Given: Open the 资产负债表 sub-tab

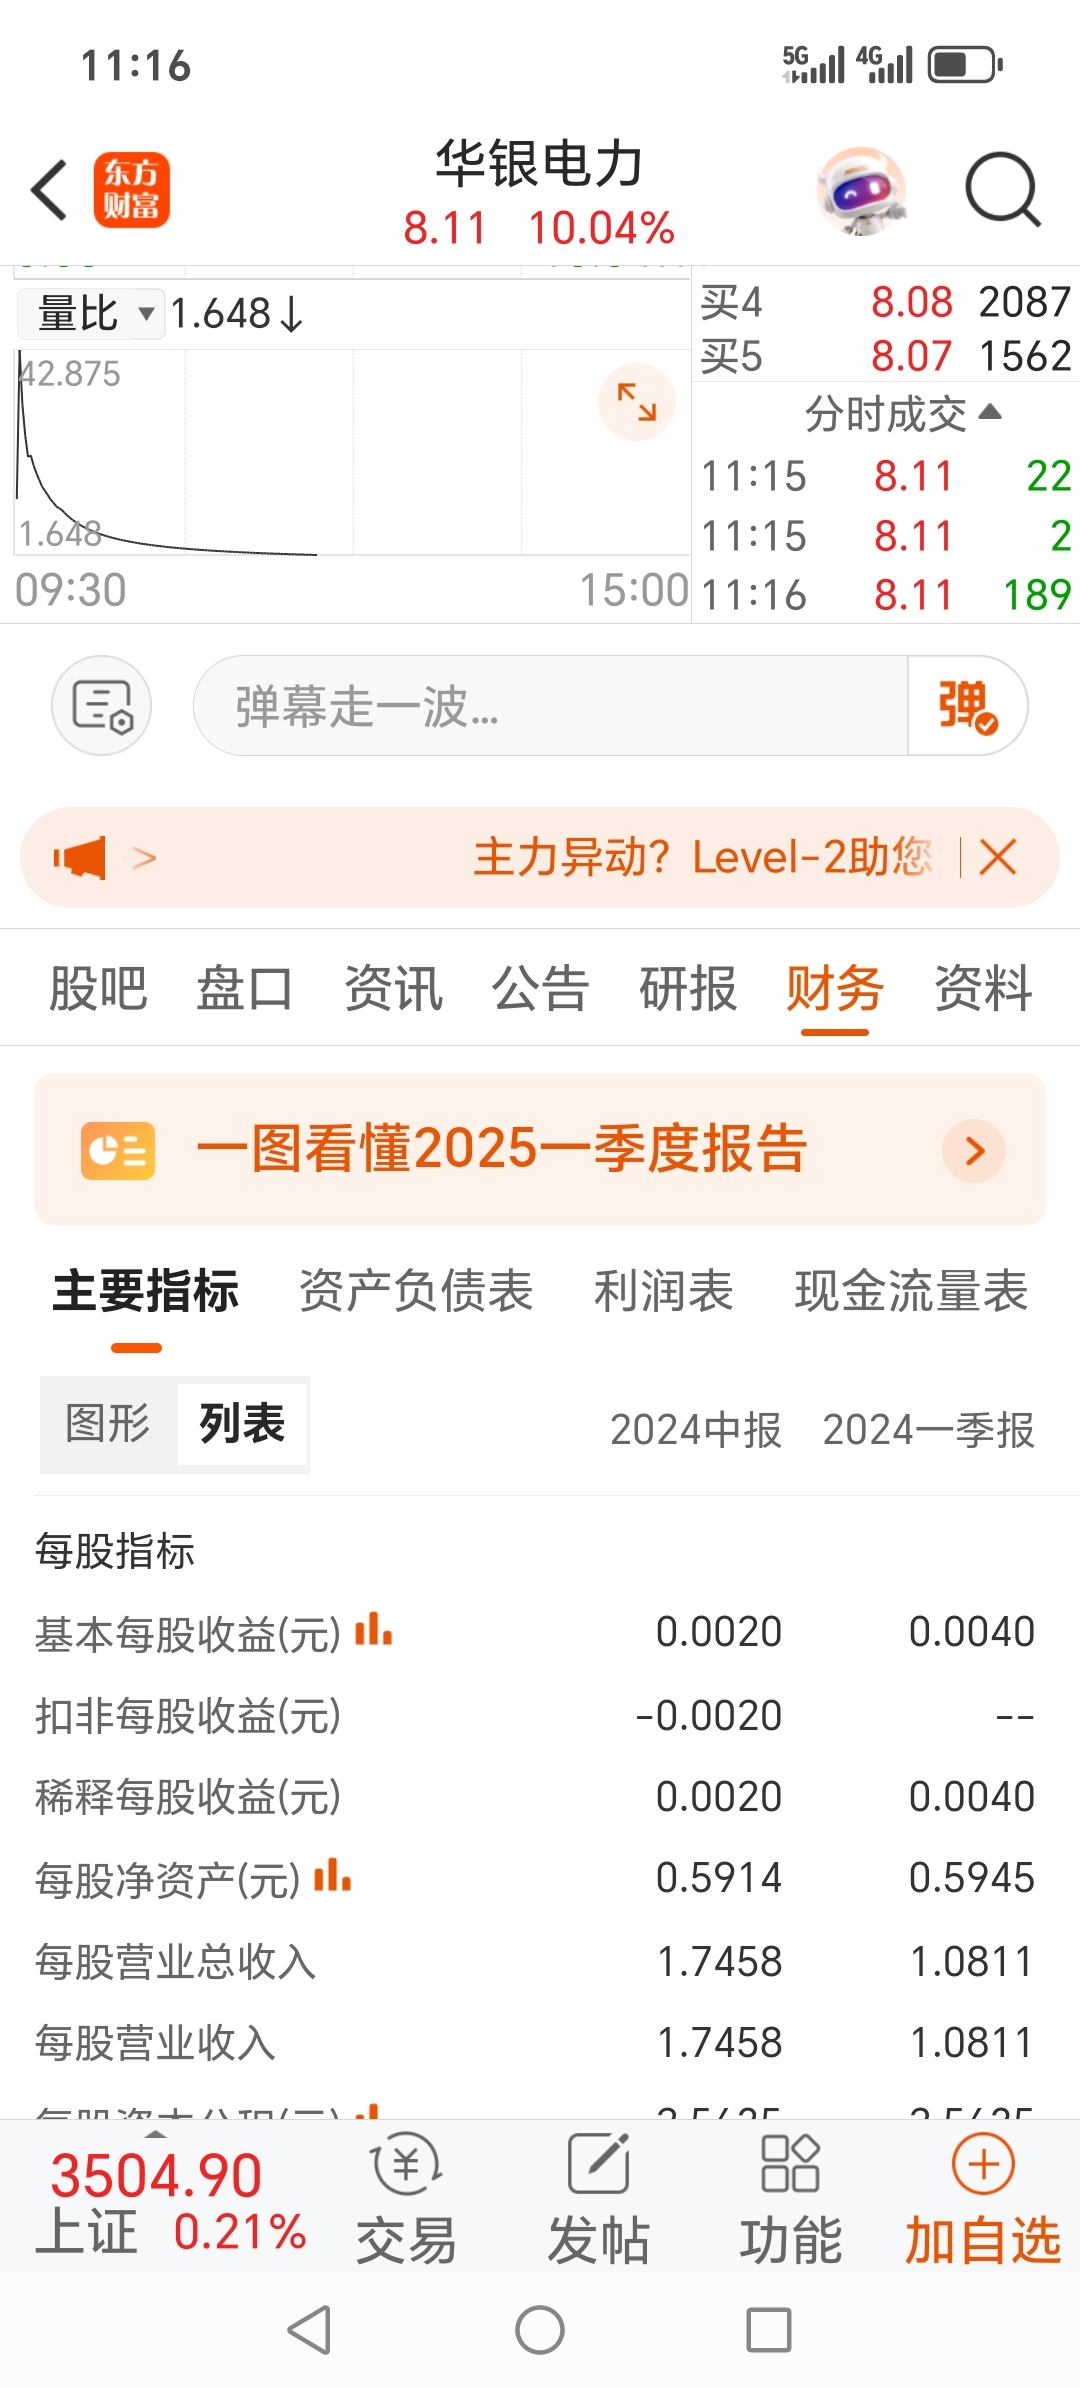Looking at the screenshot, I should point(416,1290).
